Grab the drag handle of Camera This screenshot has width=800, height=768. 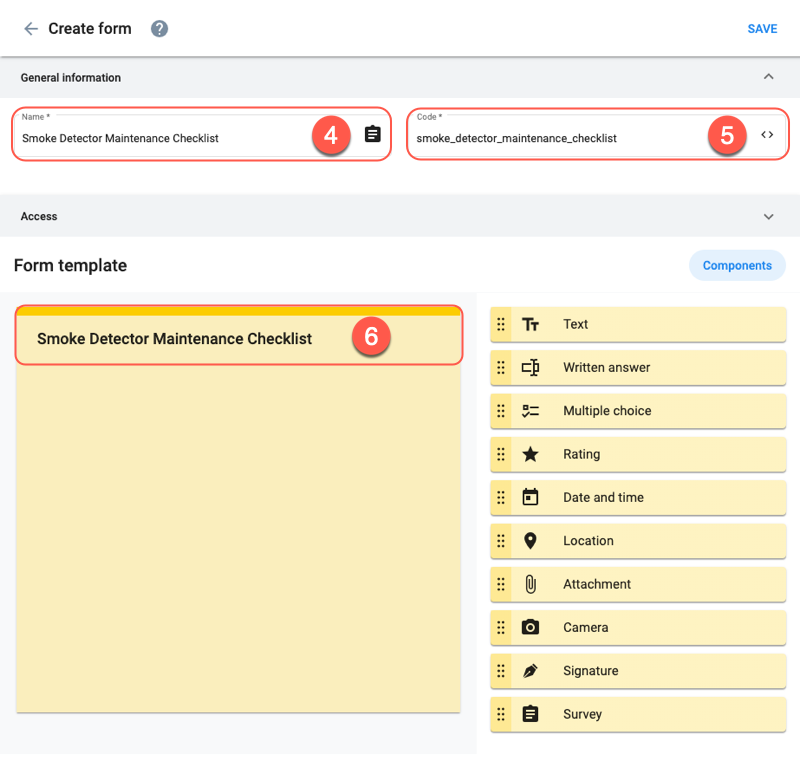[501, 627]
